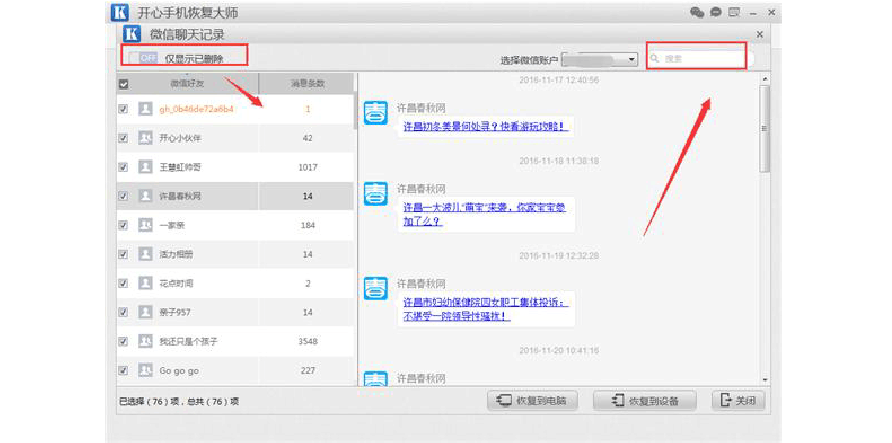892x443 pixels.
Task: Click the avatar icon of 王慧虹帅哲
Action: [145, 167]
